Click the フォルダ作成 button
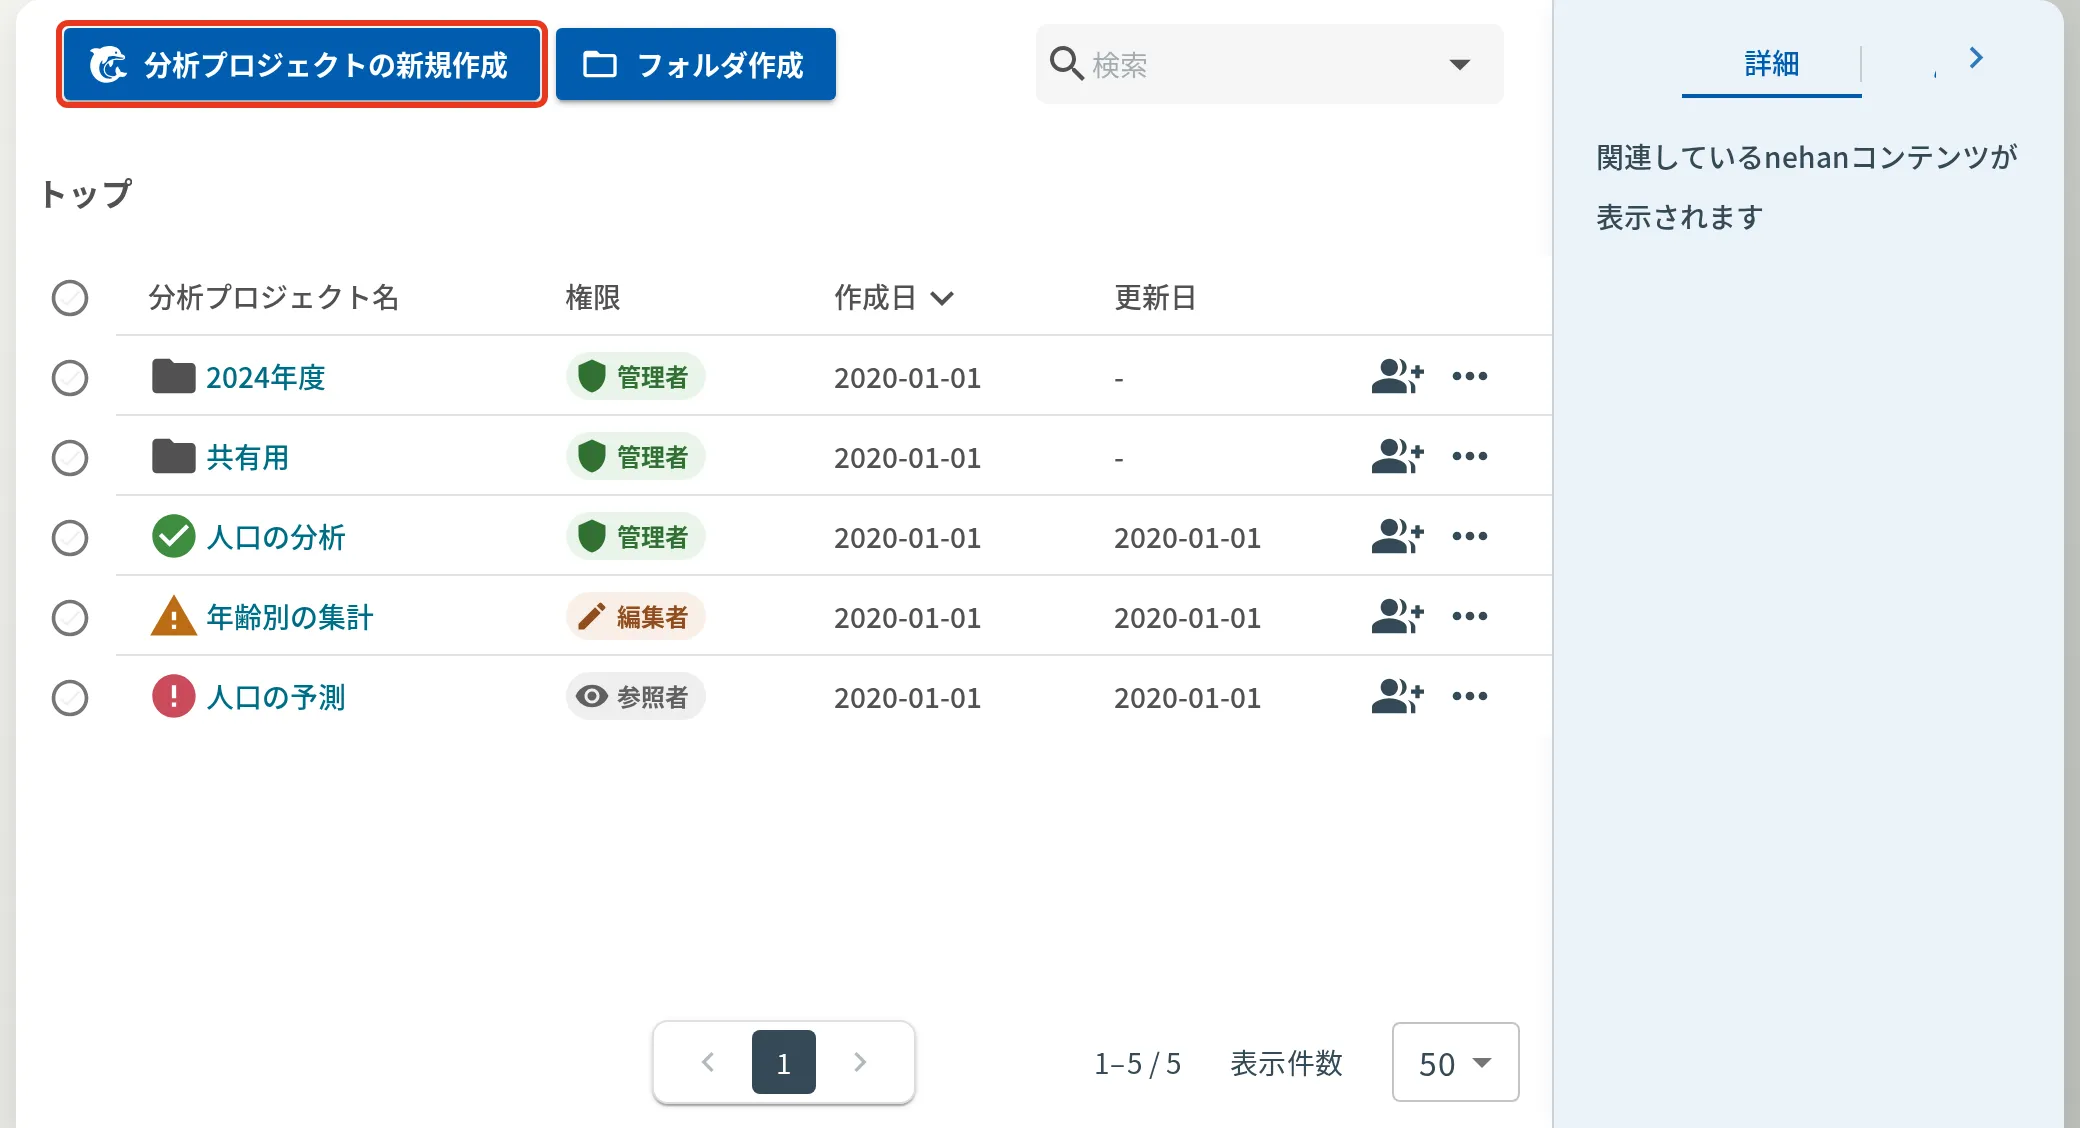This screenshot has height=1128, width=2080. [x=695, y=65]
